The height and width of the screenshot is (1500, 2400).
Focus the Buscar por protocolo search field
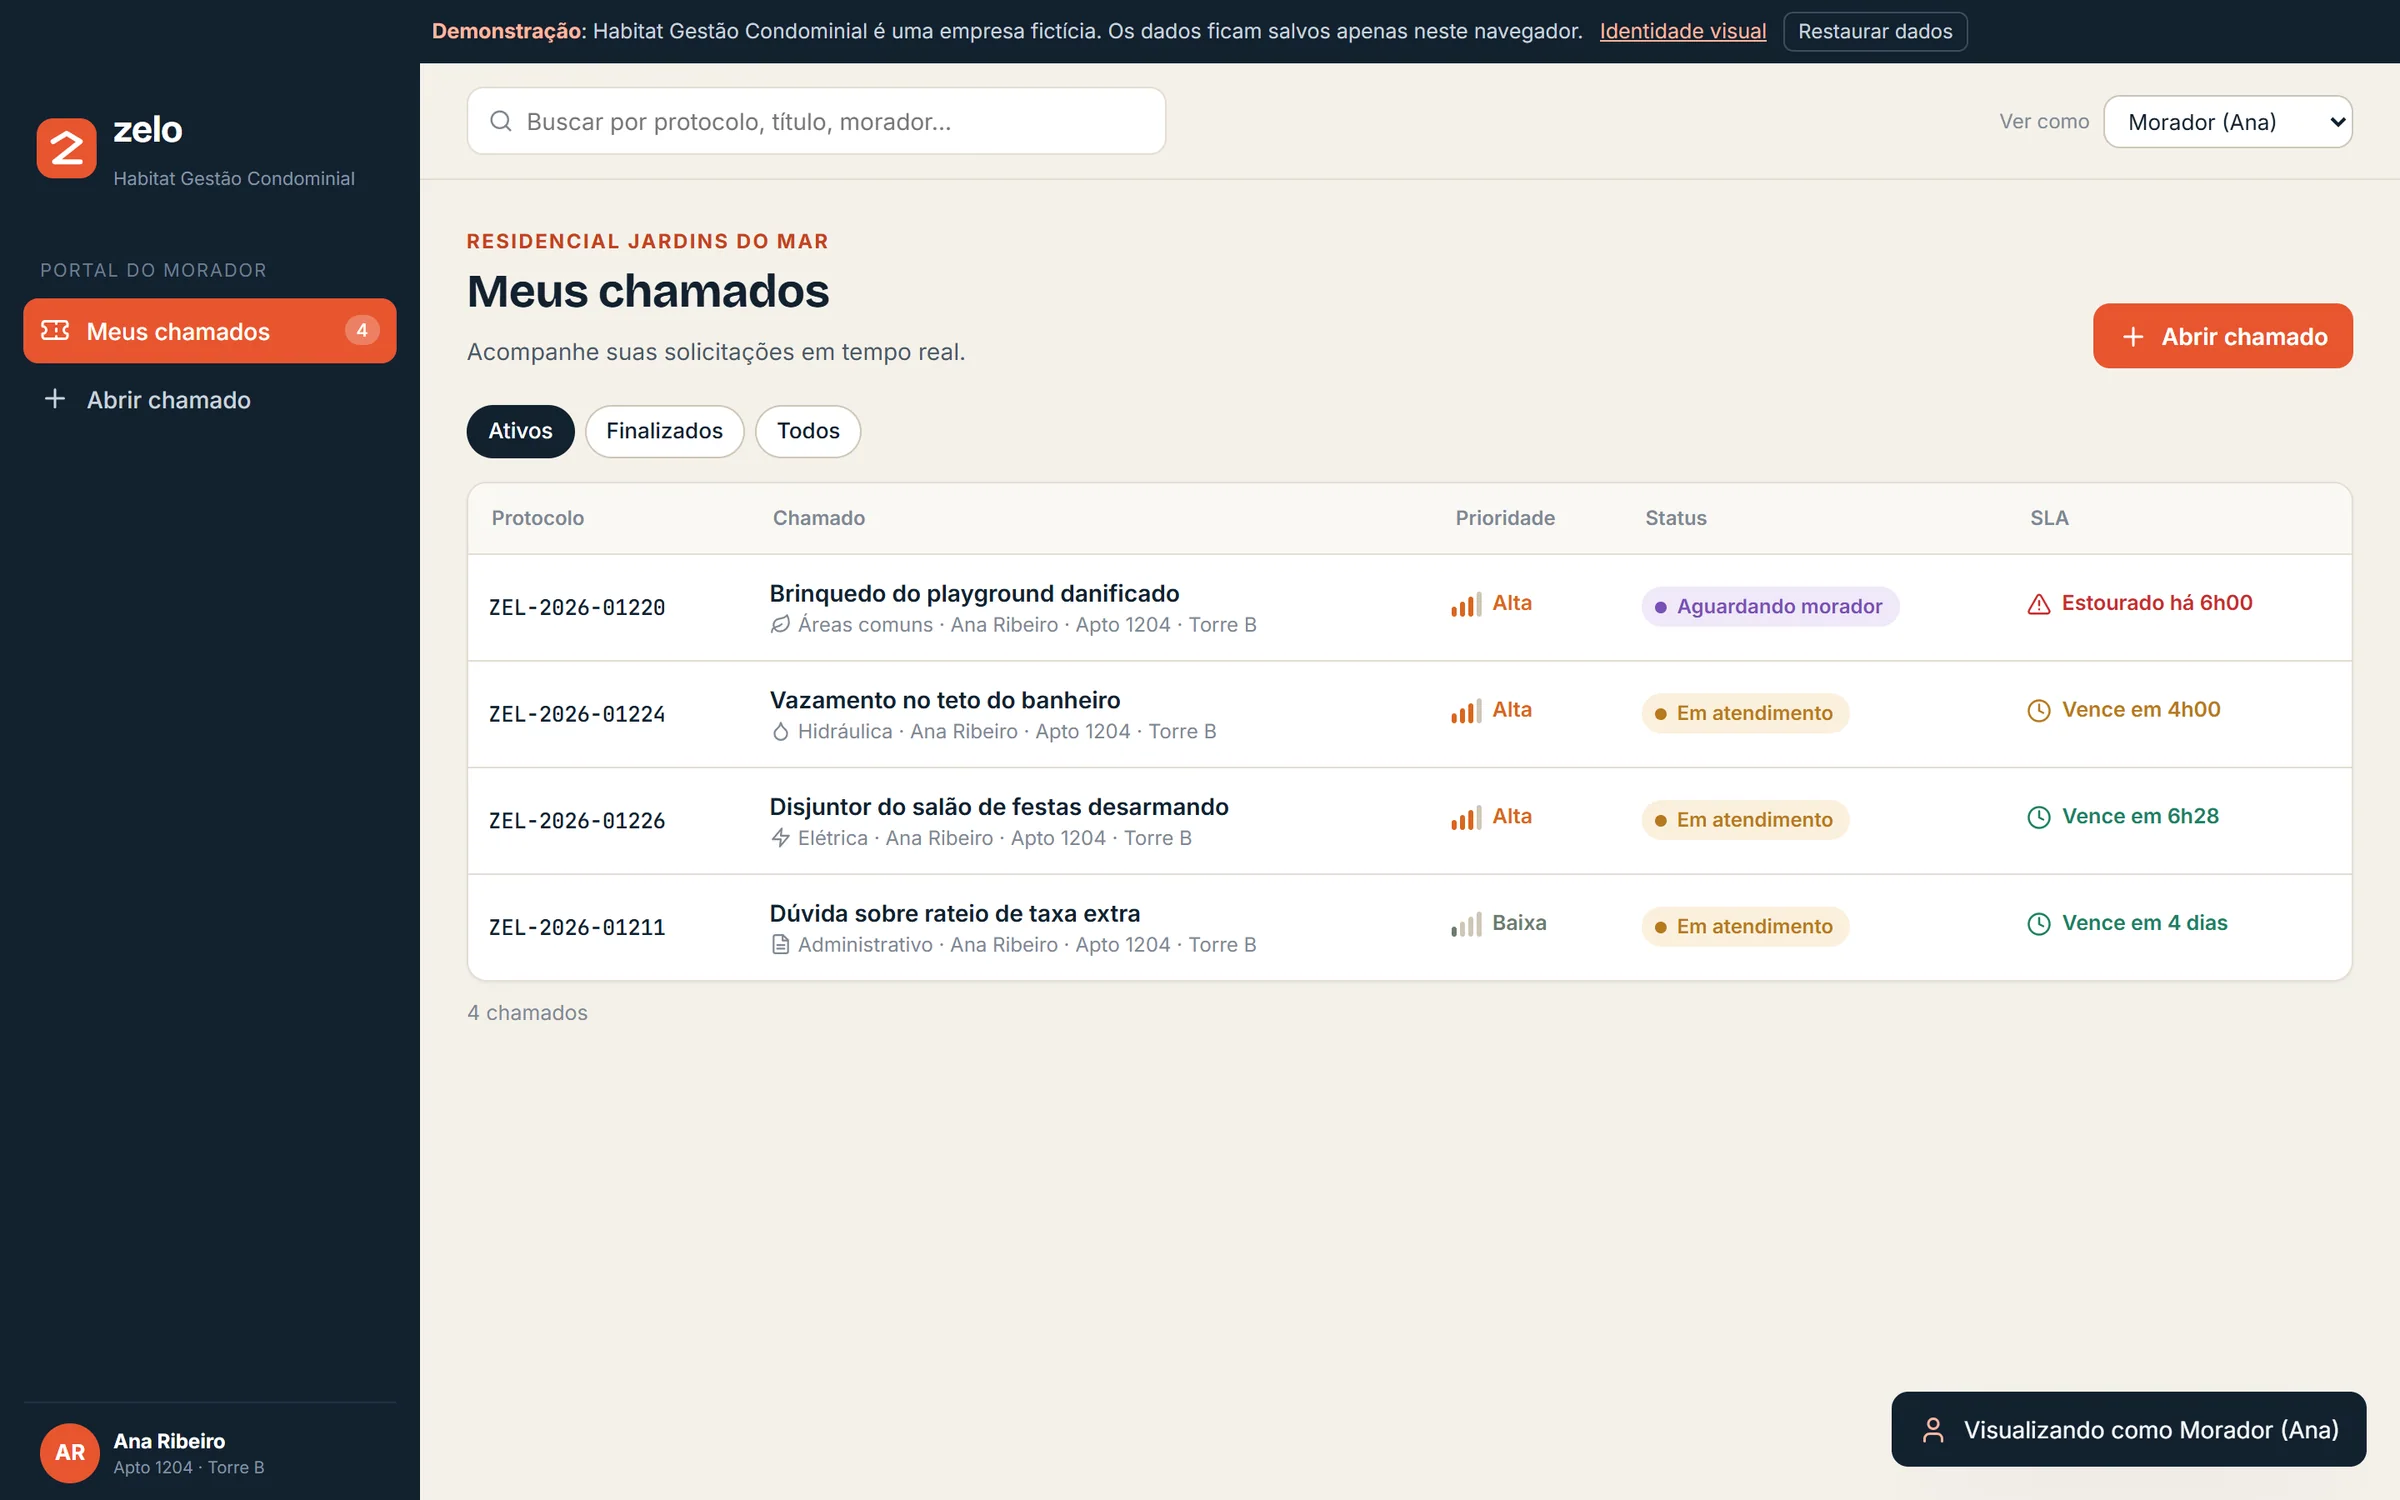coord(816,121)
